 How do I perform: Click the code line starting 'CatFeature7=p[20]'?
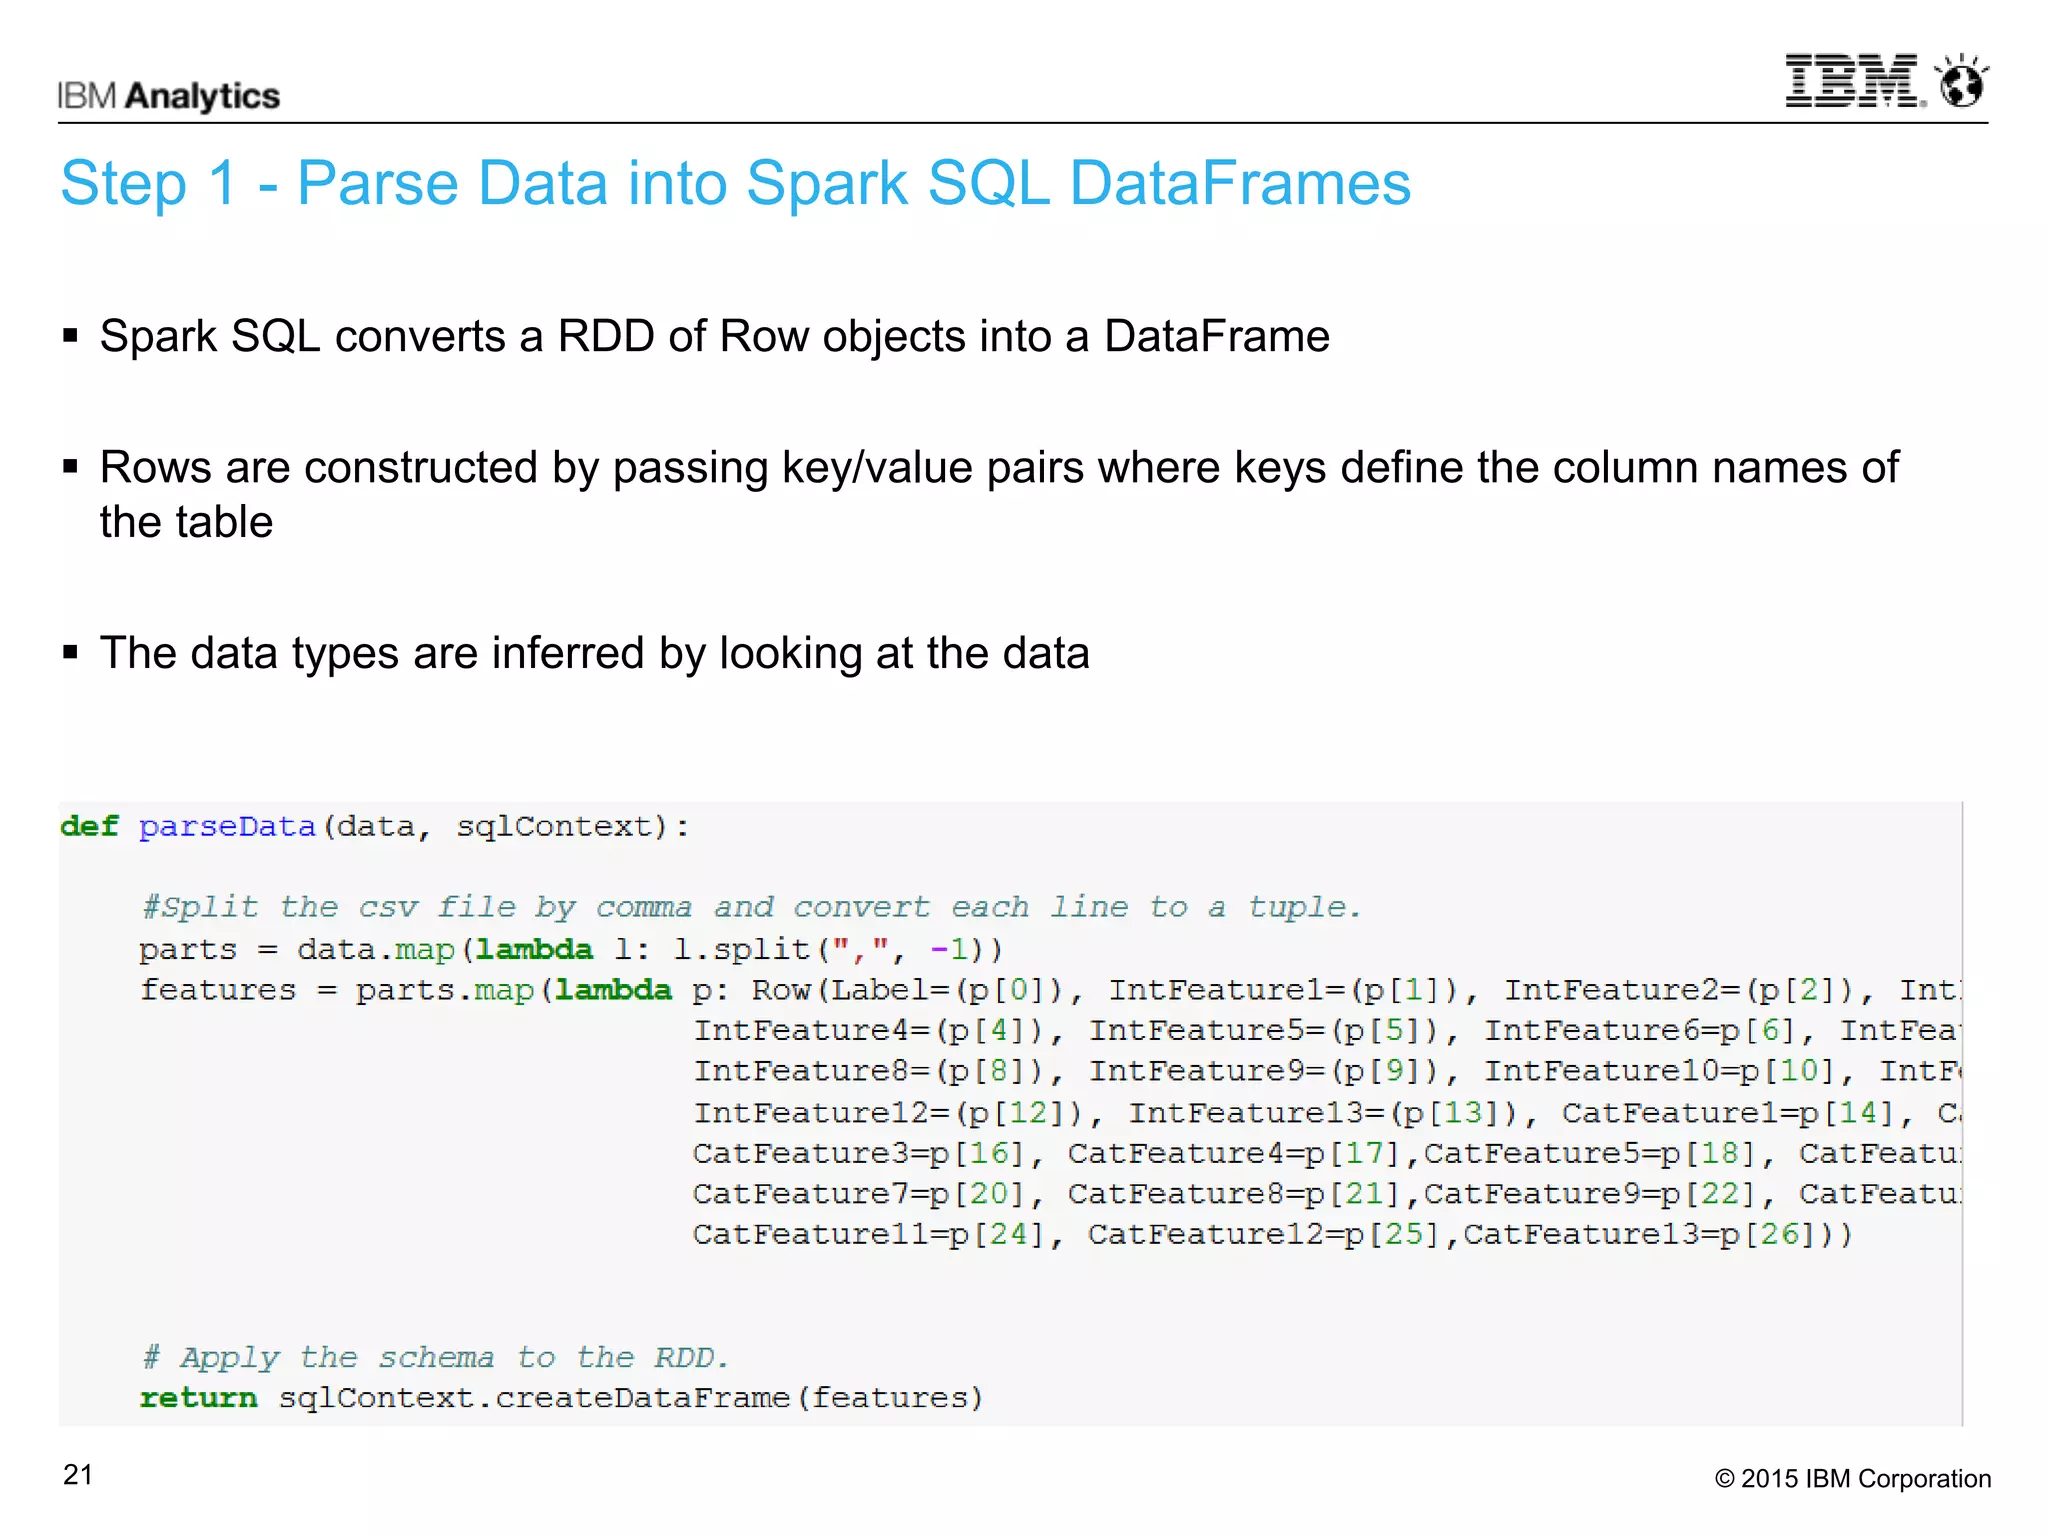coord(1327,1194)
